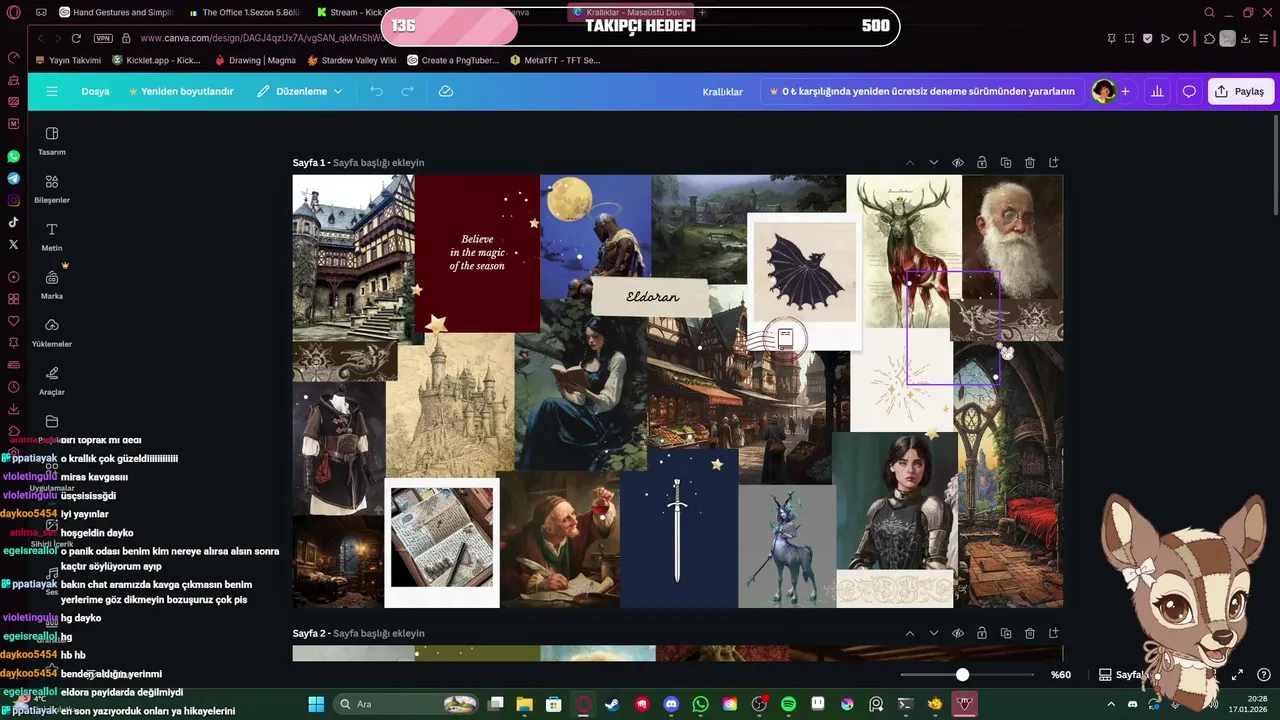Click the plus button to add collaborators
1280x720 pixels.
tap(1125, 91)
